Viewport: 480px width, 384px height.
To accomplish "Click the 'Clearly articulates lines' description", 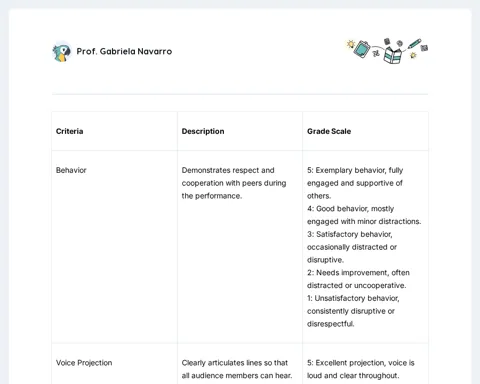I will point(237,369).
